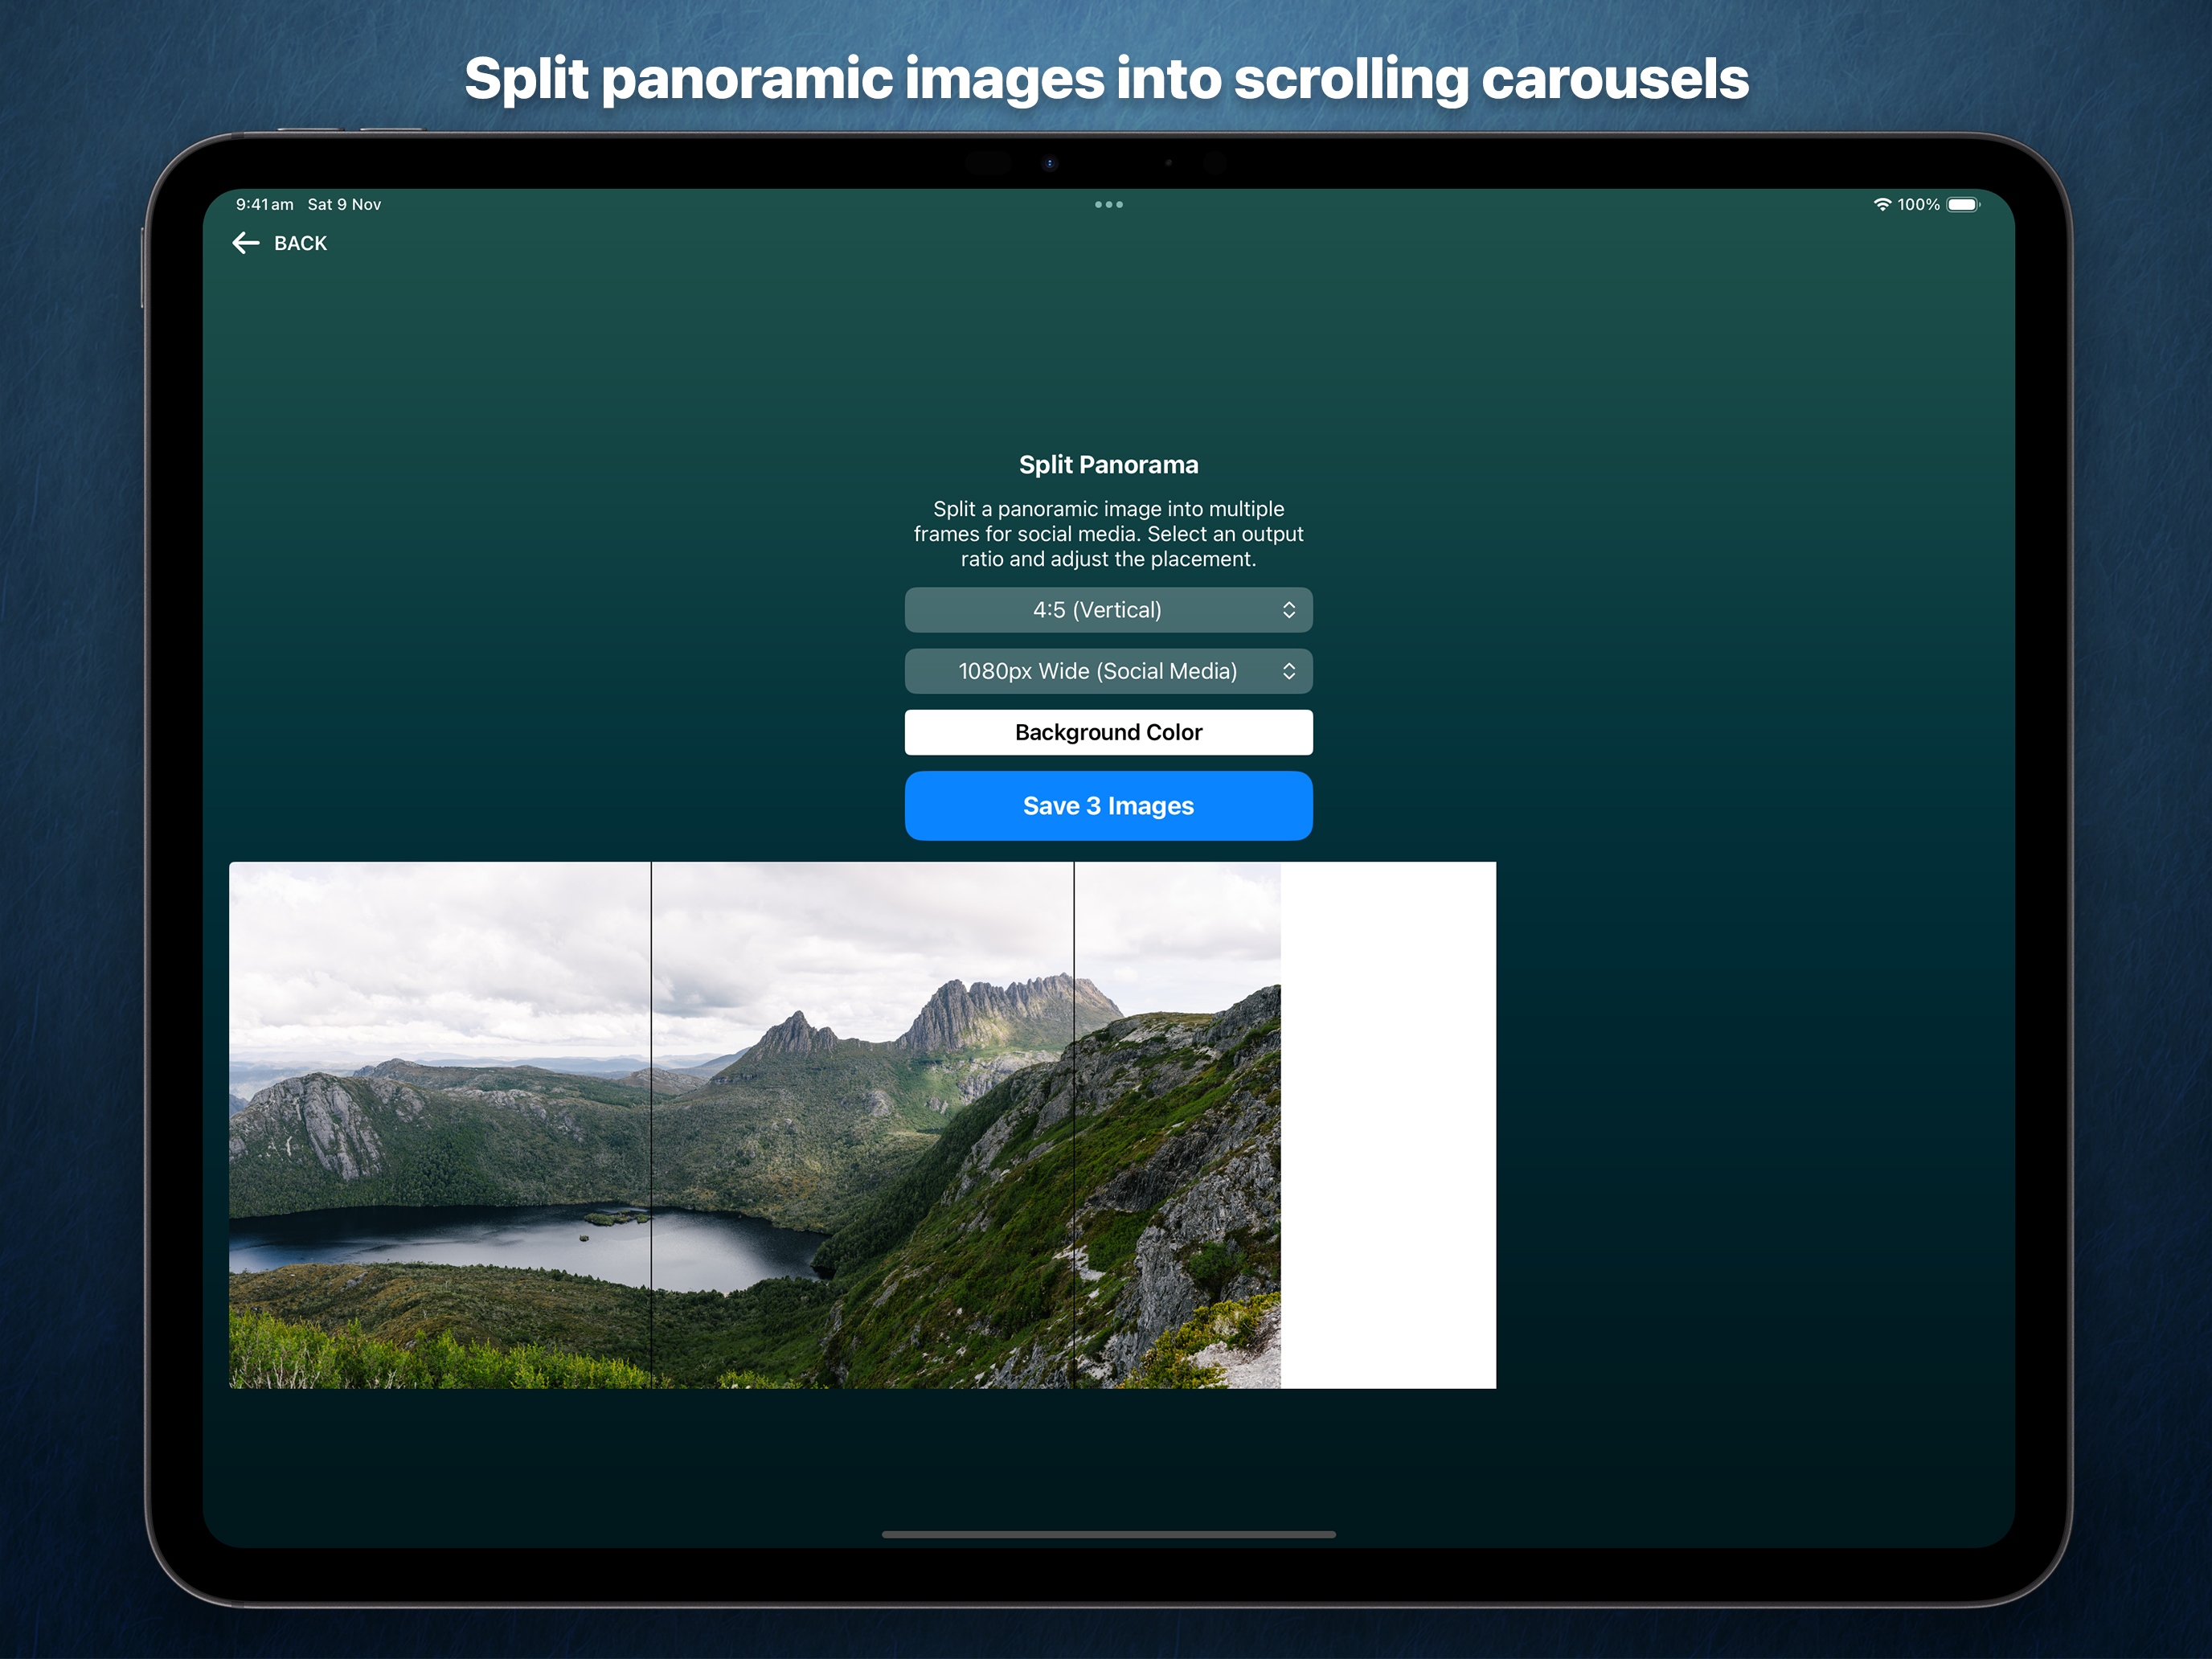Select the first panorama frame with lake
Viewport: 2212px width, 1659px height.
[x=440, y=1125]
